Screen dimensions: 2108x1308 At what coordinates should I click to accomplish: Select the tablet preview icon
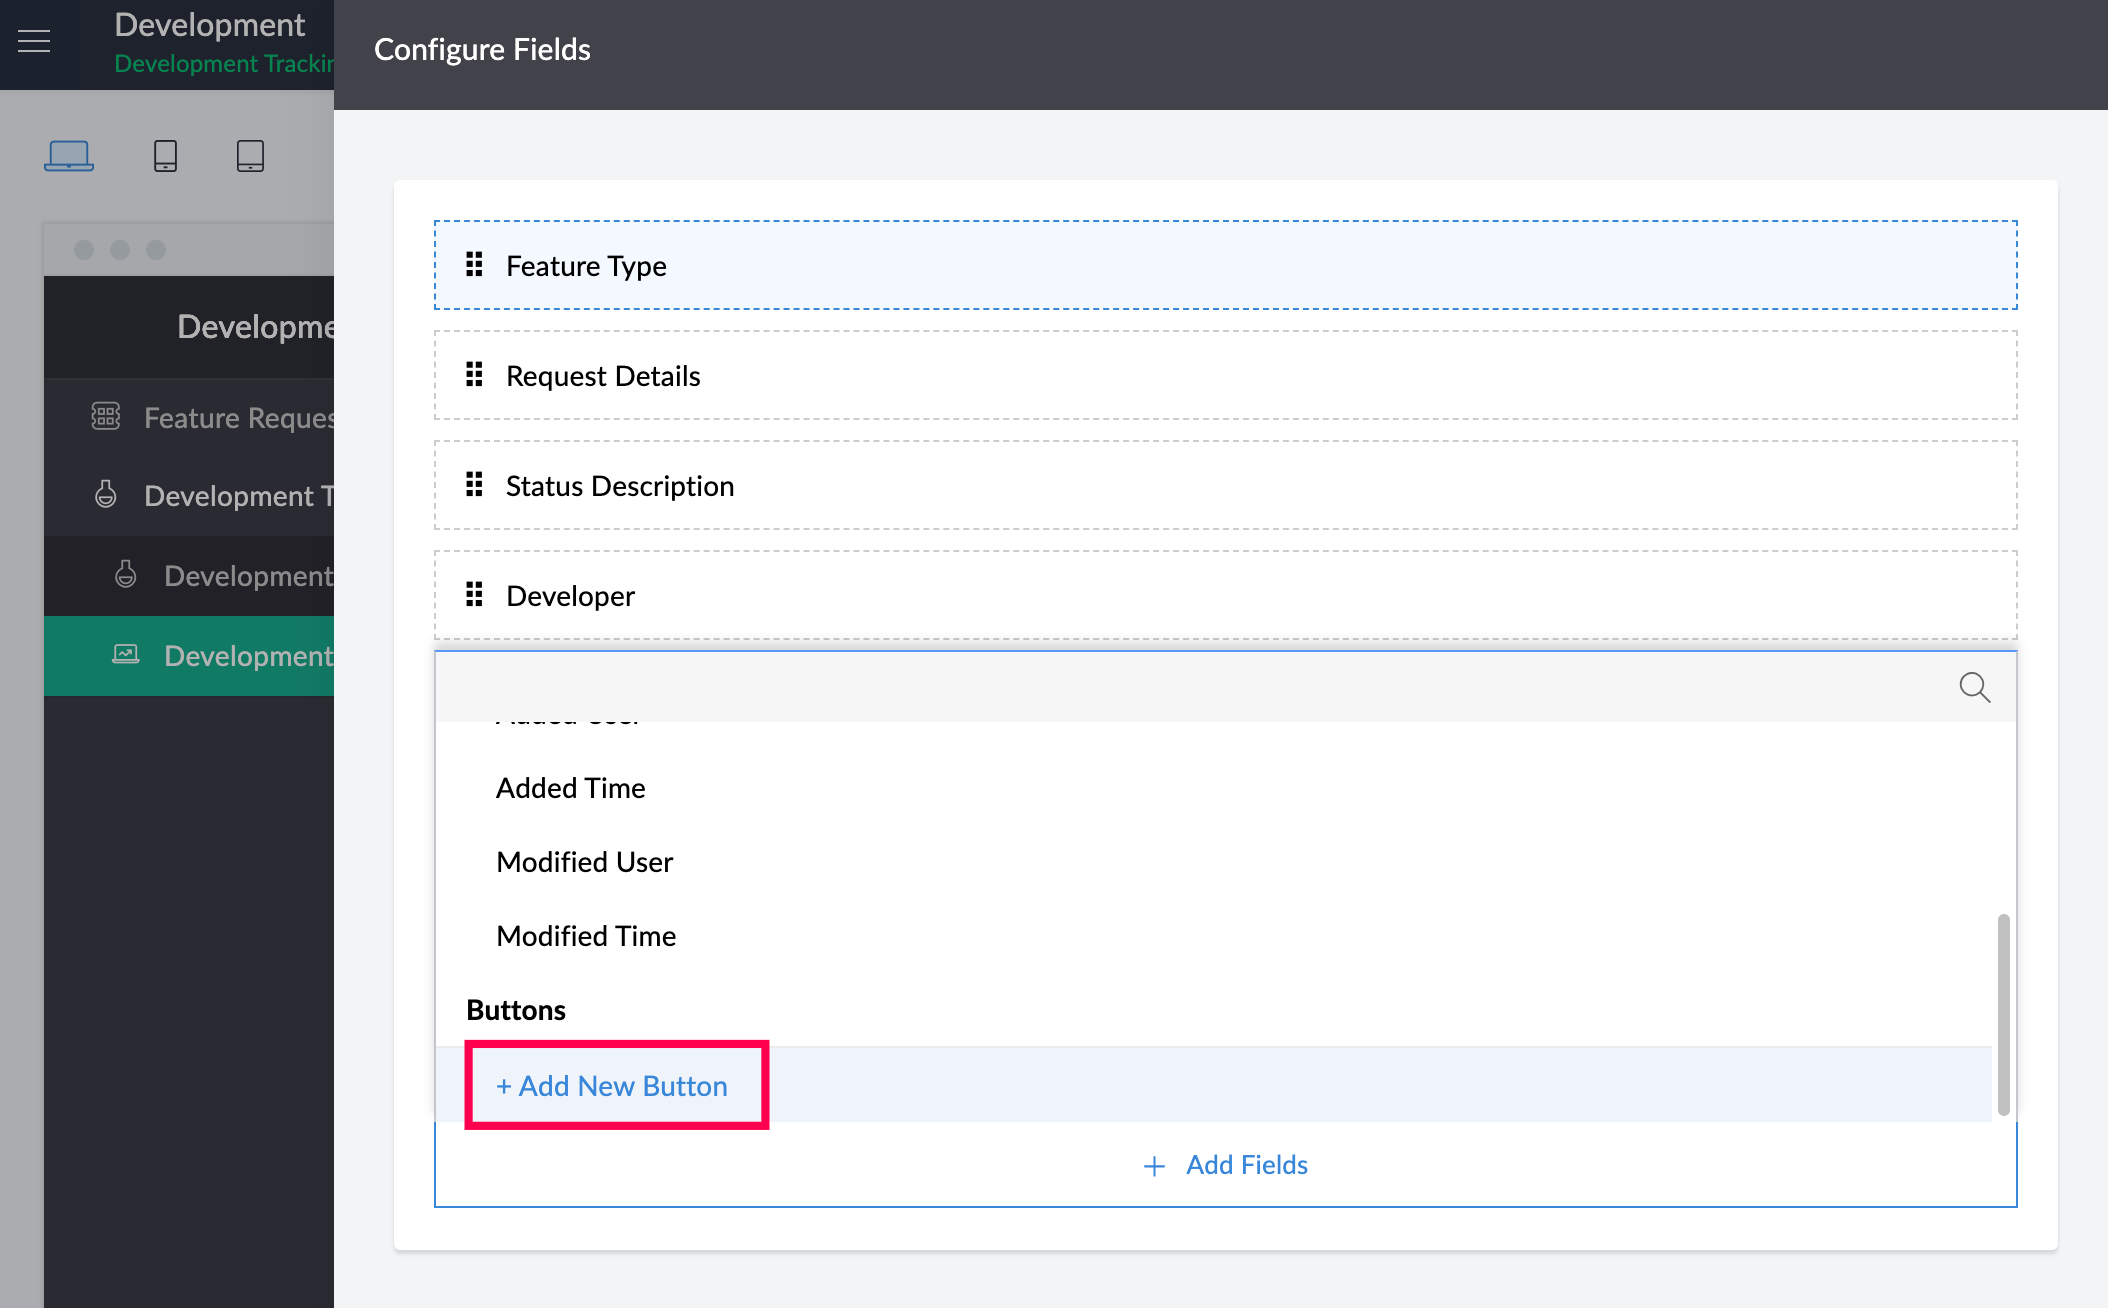(x=250, y=155)
